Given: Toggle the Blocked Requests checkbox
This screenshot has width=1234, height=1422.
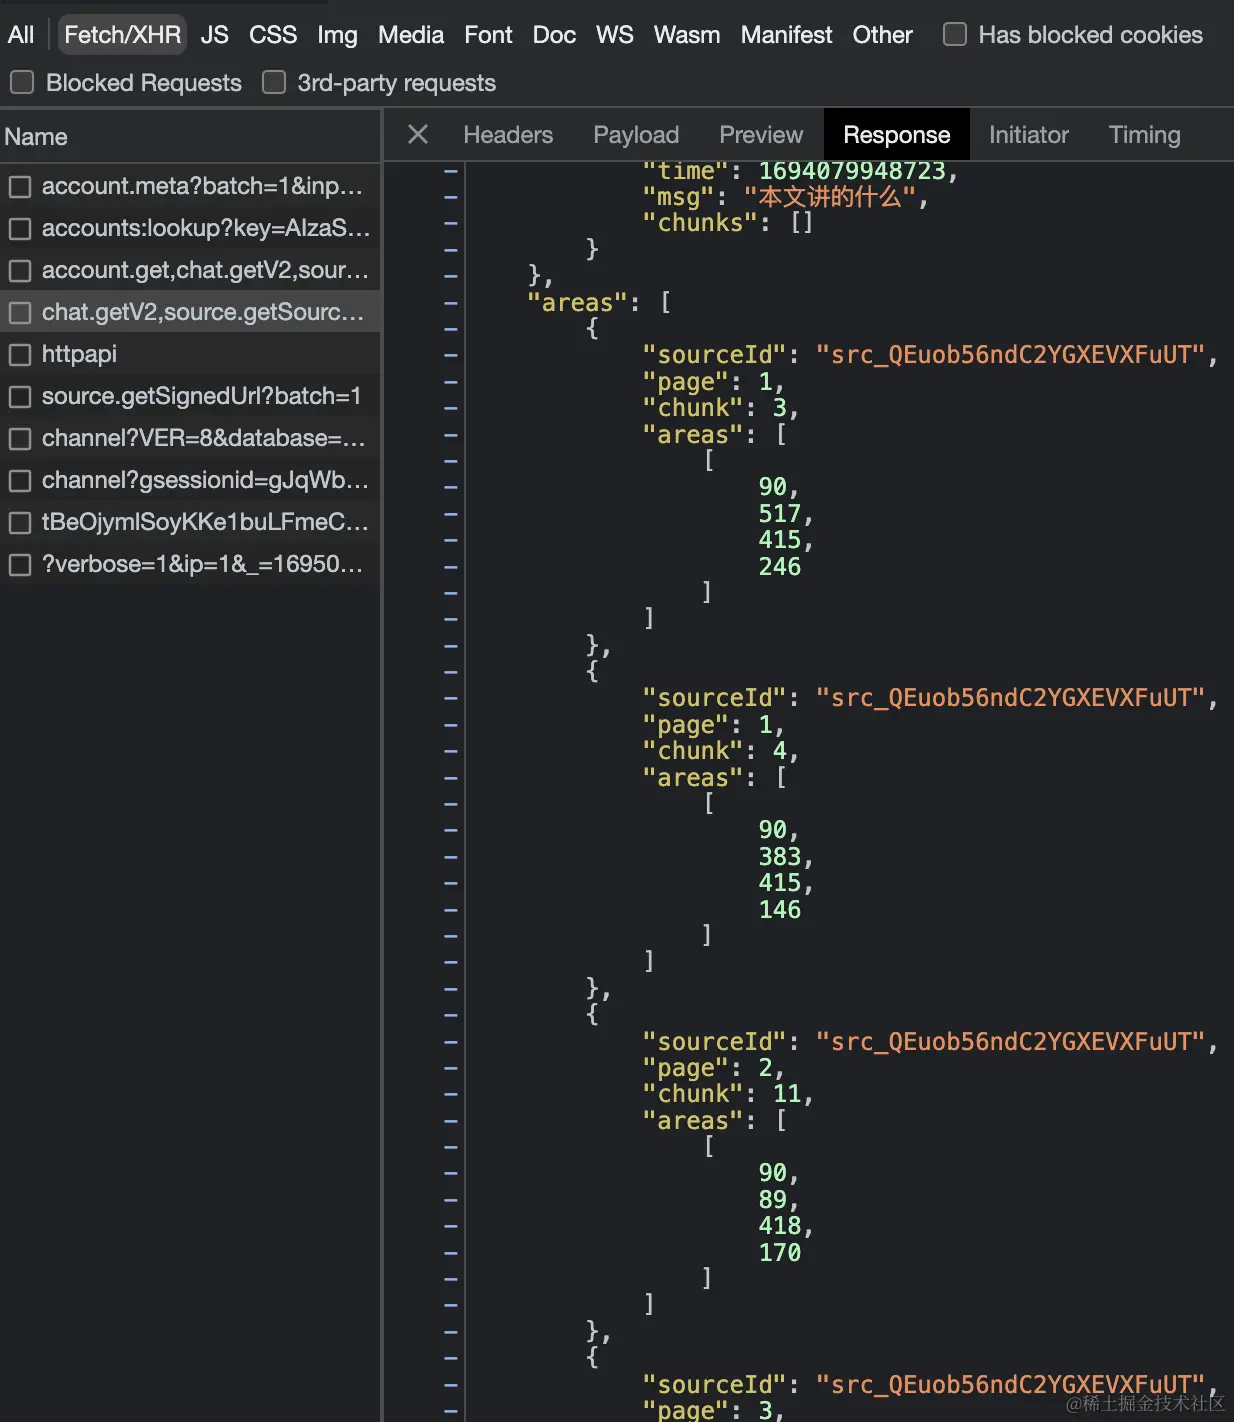Looking at the screenshot, I should 22,82.
